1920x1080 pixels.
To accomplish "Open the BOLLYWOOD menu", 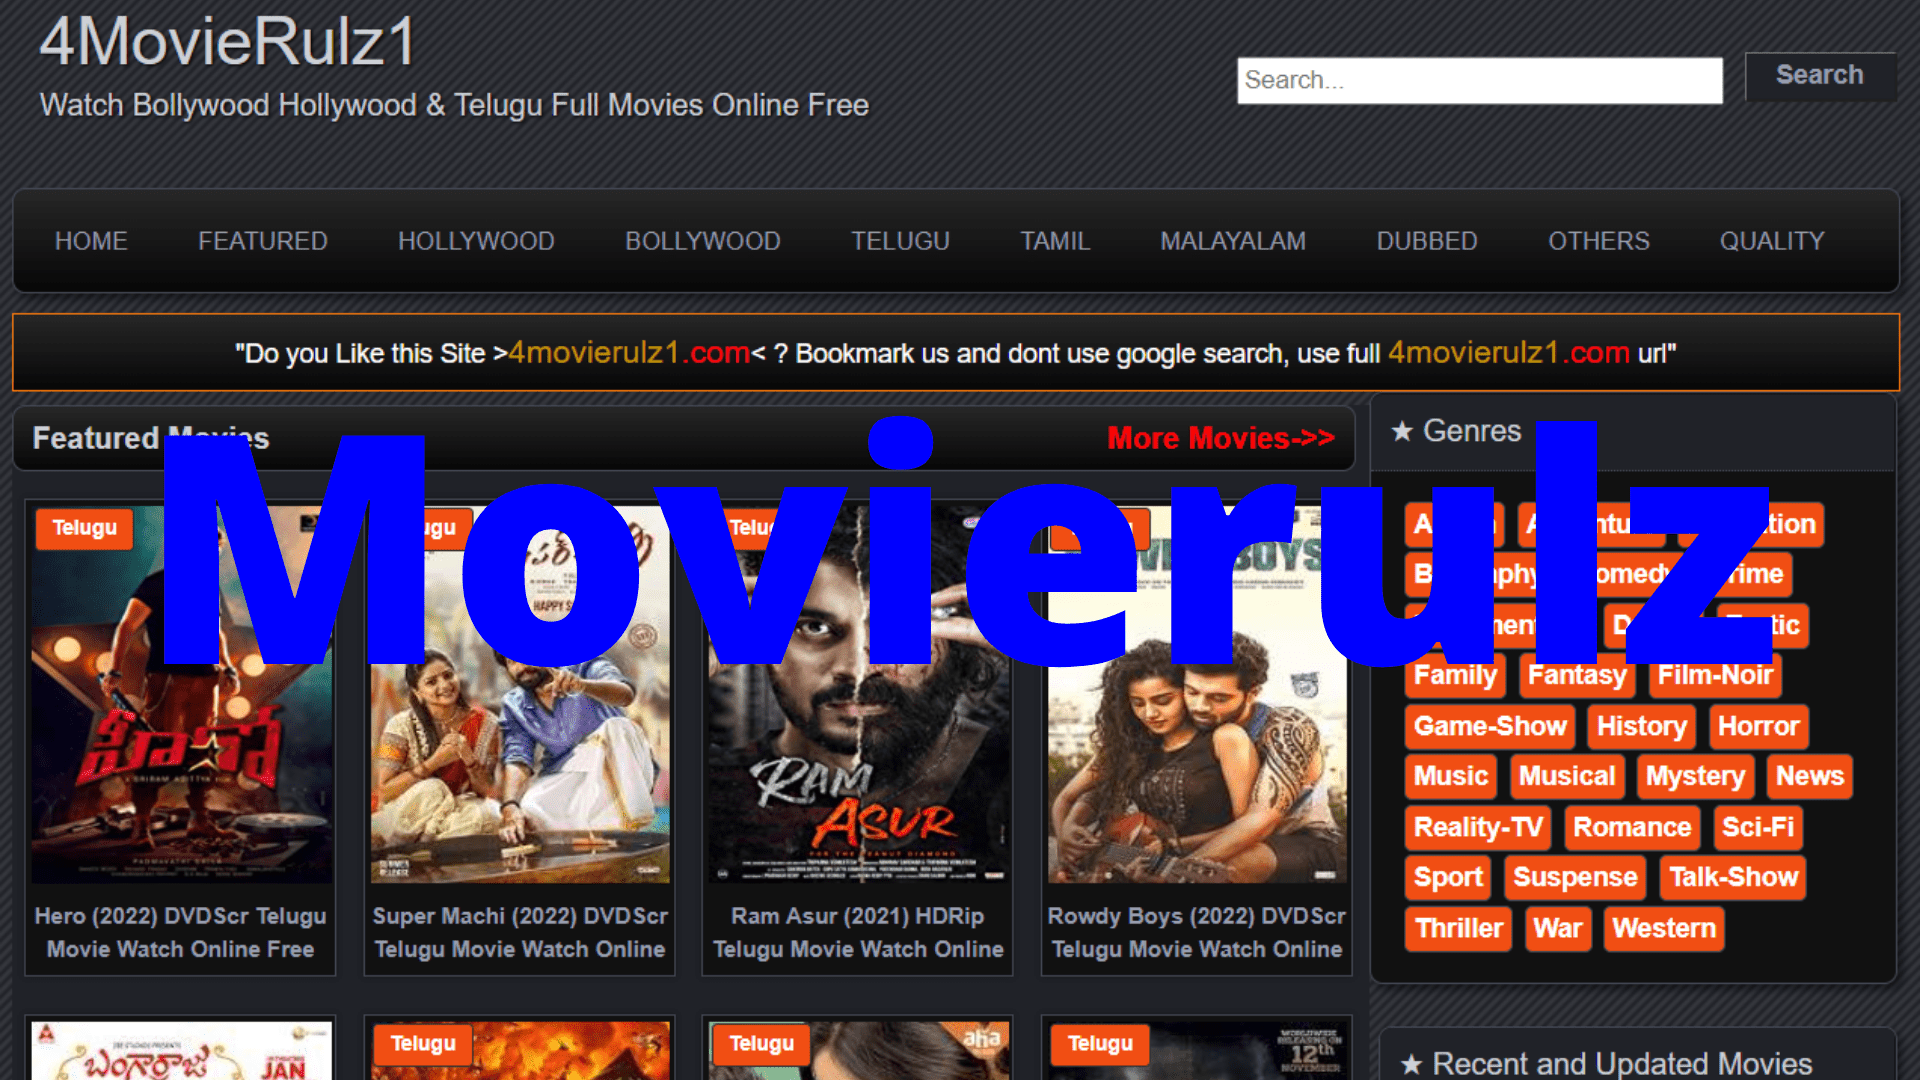I will pyautogui.click(x=703, y=241).
